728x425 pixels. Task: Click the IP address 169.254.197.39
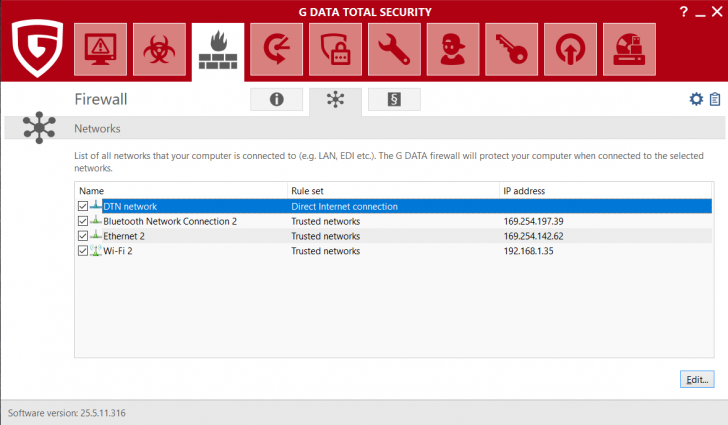(x=533, y=221)
